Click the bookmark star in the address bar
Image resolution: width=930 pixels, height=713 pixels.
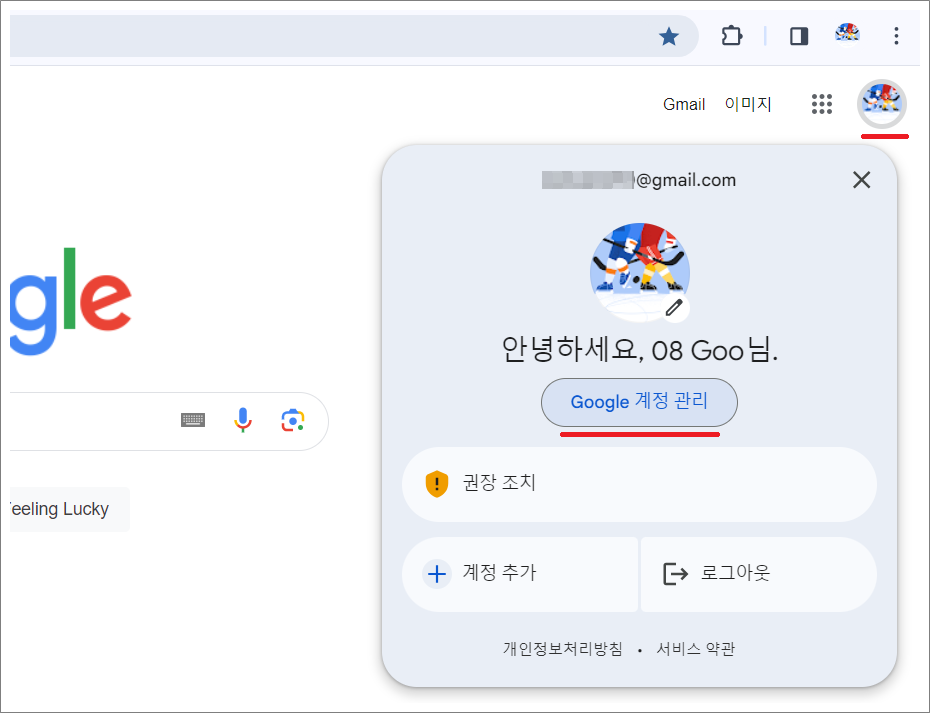[668, 37]
